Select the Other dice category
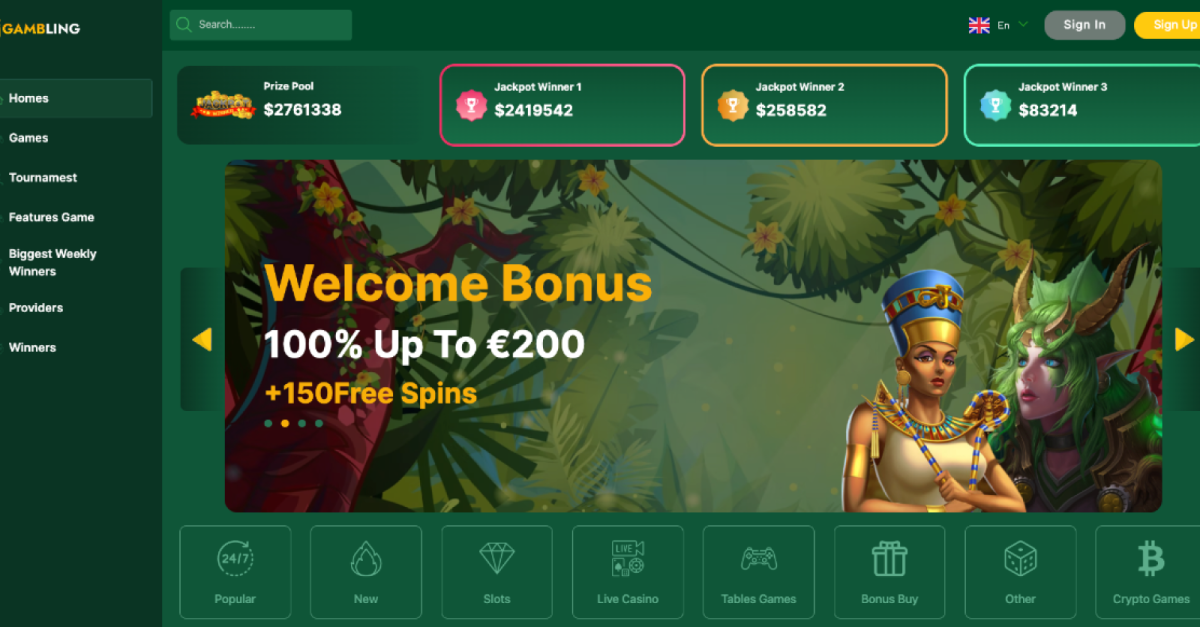The image size is (1200, 627). (1020, 572)
